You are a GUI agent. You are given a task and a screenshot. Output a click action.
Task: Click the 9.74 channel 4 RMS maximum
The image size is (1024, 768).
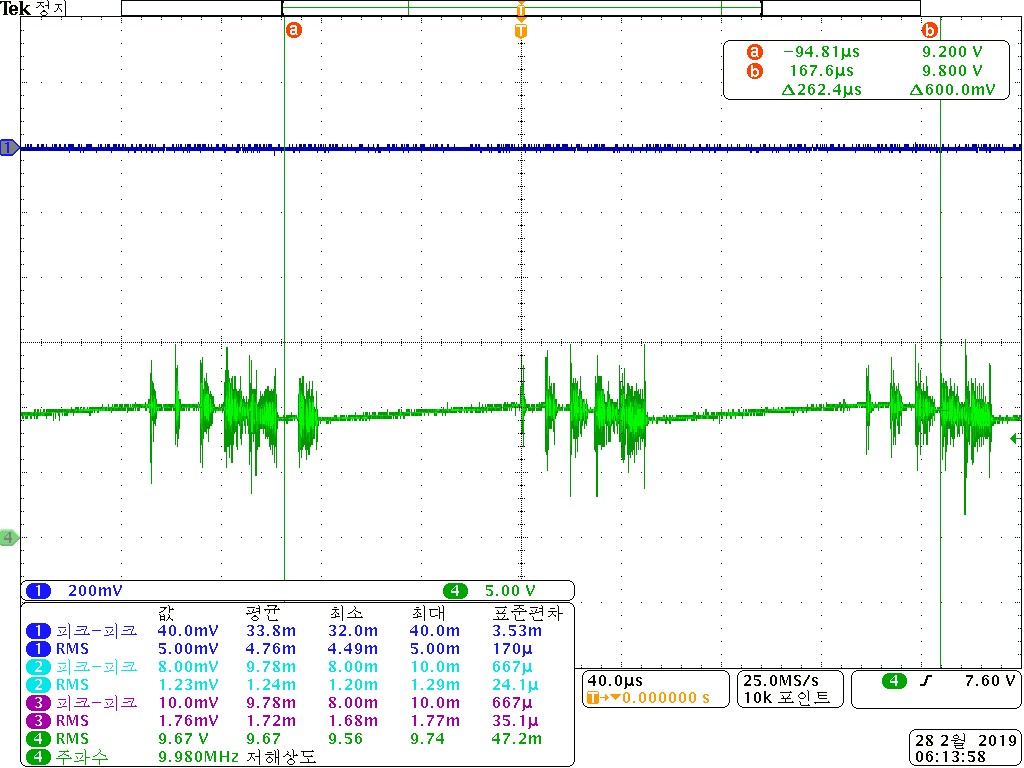(x=428, y=739)
